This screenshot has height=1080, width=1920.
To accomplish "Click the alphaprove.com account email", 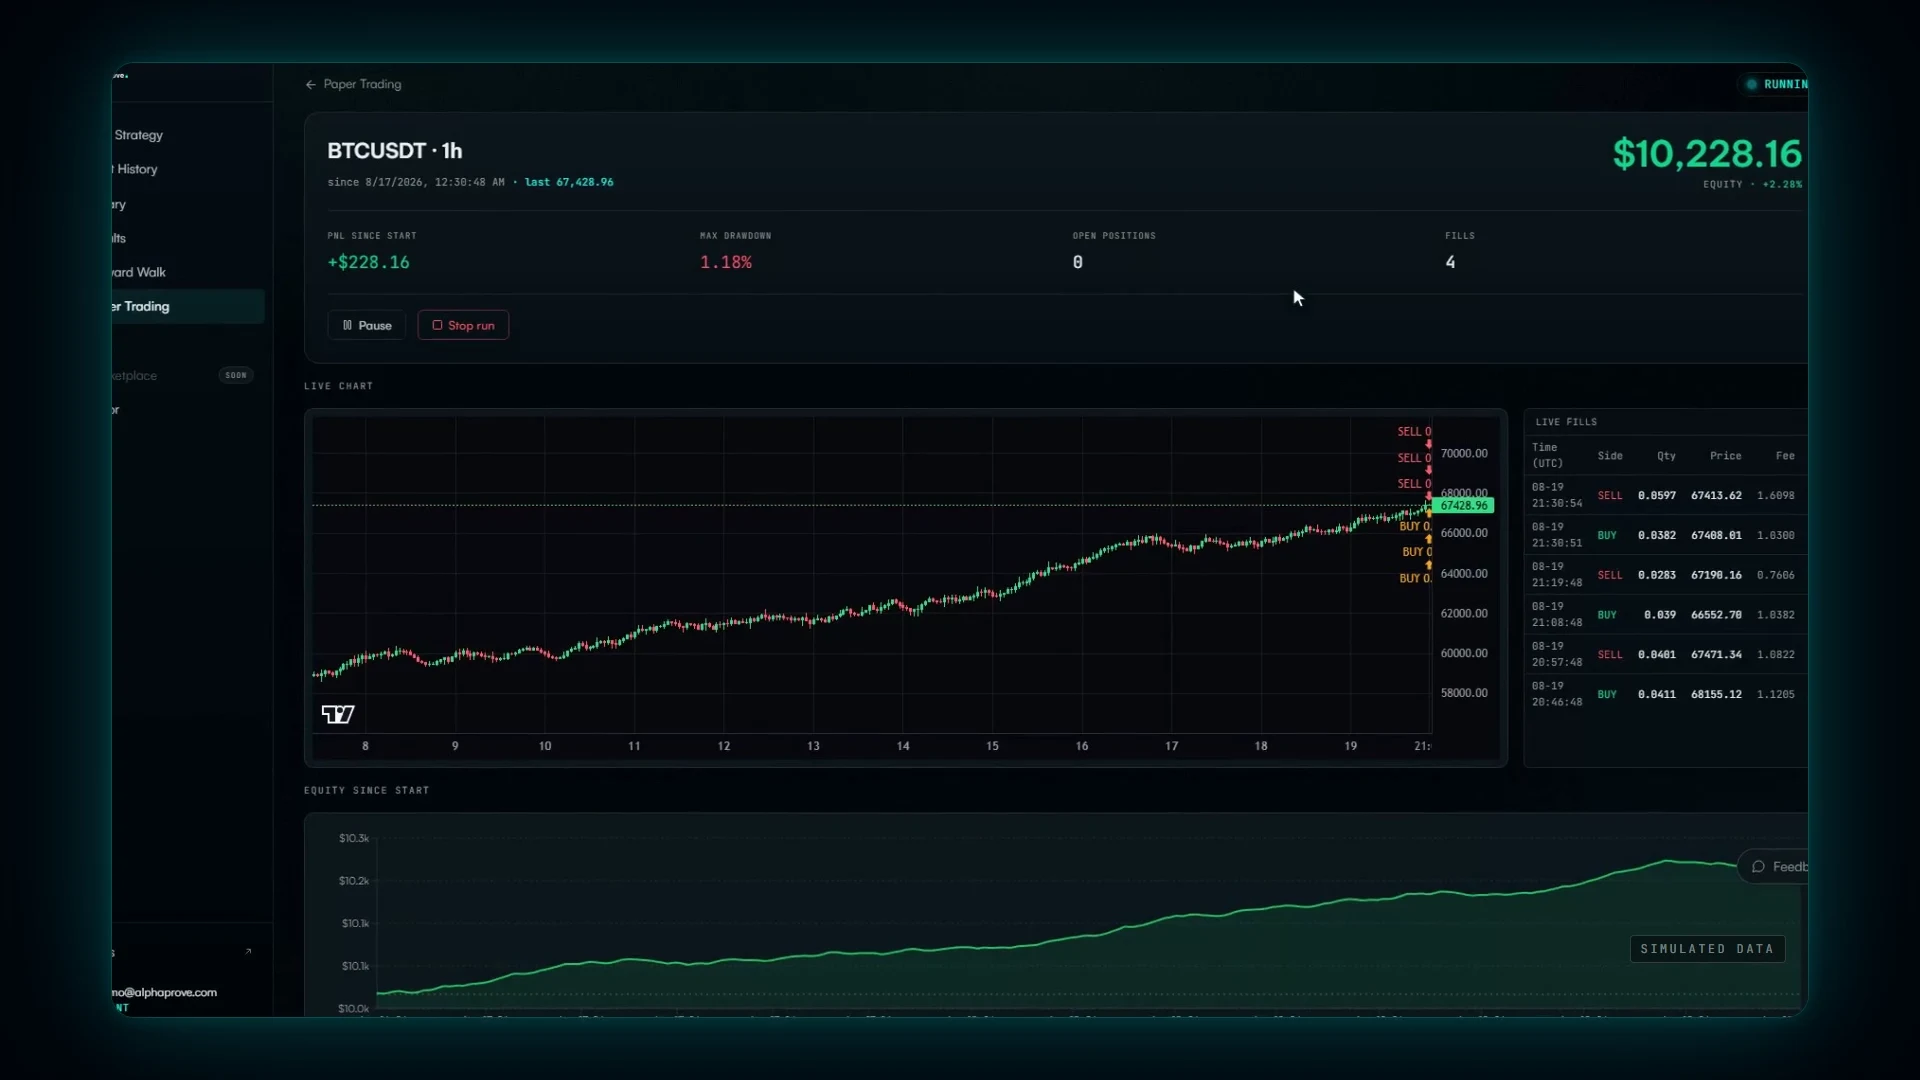I will pos(164,993).
